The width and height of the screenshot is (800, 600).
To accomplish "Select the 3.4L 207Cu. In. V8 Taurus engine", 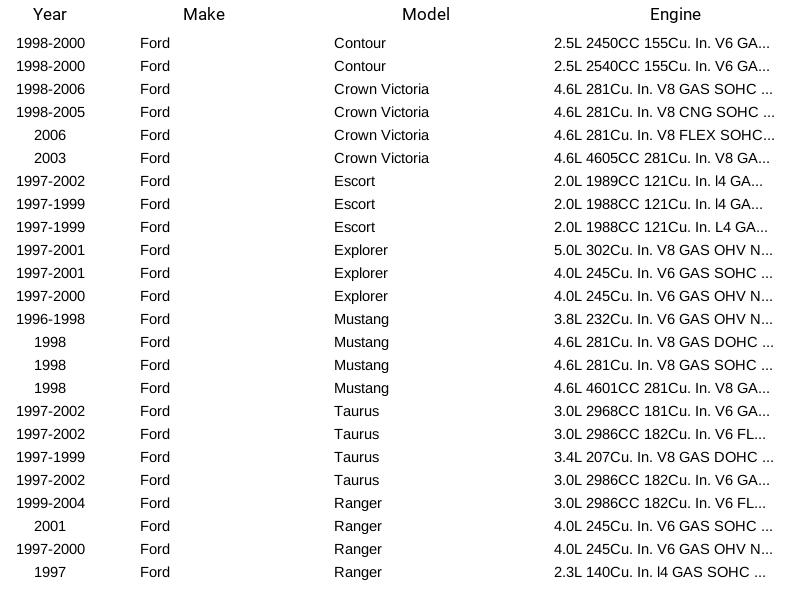I will [663, 457].
